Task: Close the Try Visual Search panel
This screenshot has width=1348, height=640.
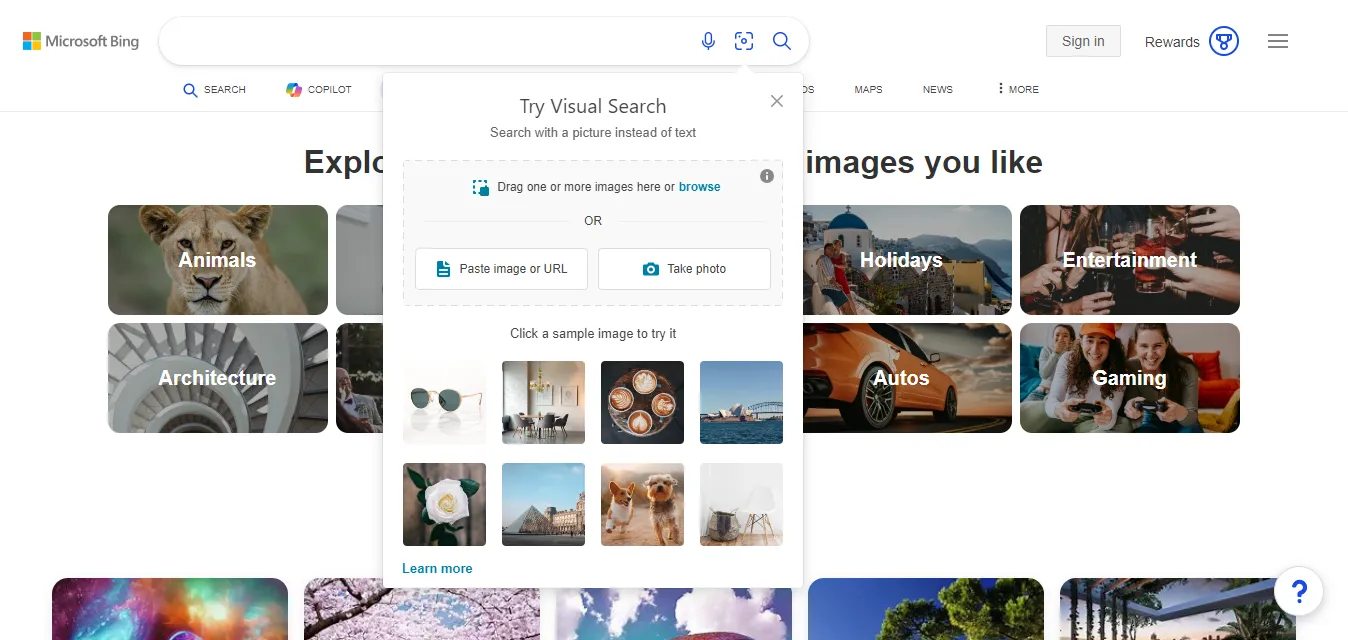Action: pyautogui.click(x=776, y=101)
